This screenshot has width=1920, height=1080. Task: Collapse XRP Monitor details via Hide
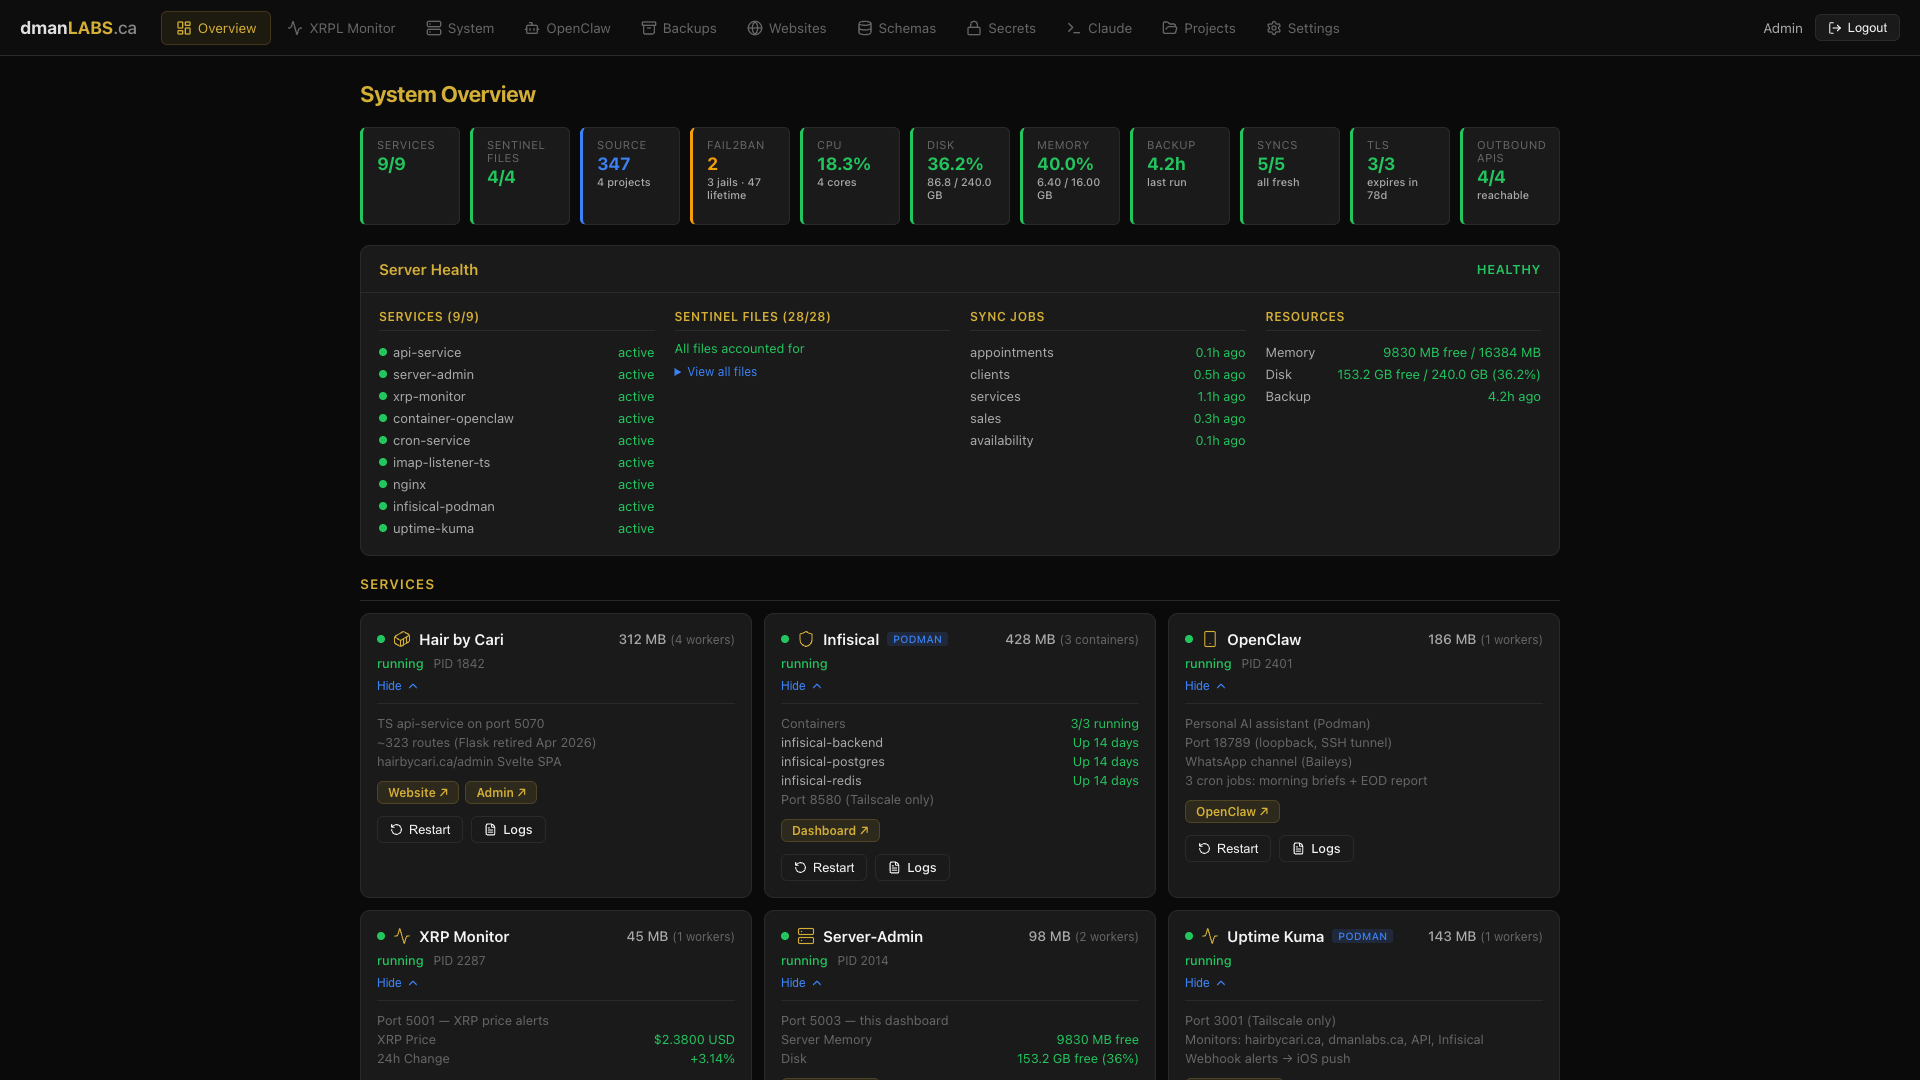pos(397,983)
